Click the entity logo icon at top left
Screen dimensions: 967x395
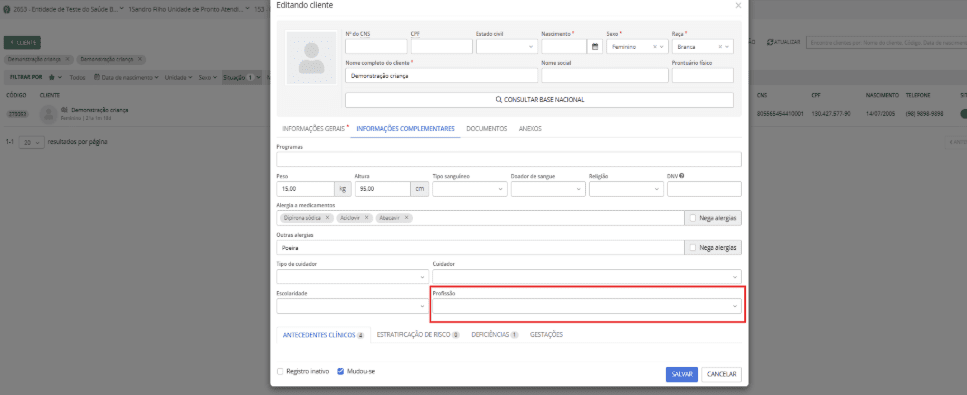(6, 9)
